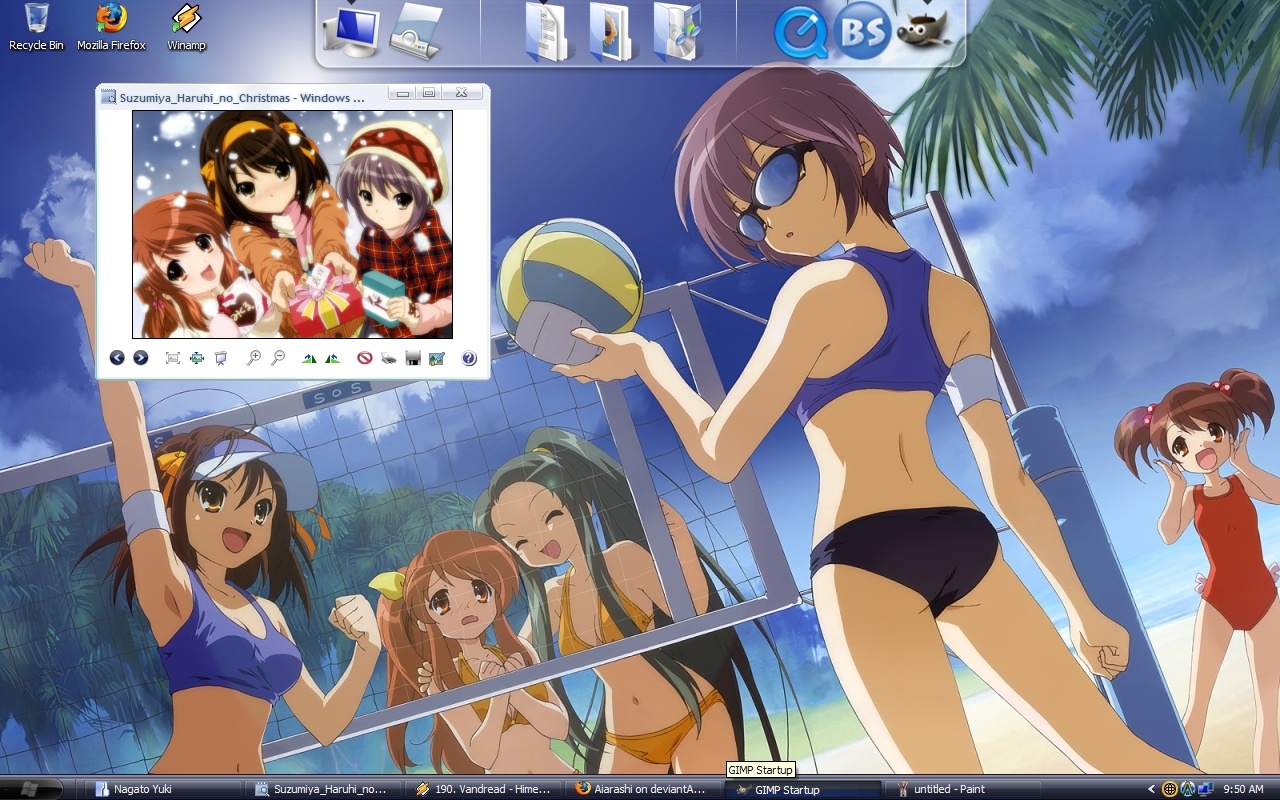The width and height of the screenshot is (1280, 800).
Task: Minimize the picture viewer window
Action: click(403, 93)
